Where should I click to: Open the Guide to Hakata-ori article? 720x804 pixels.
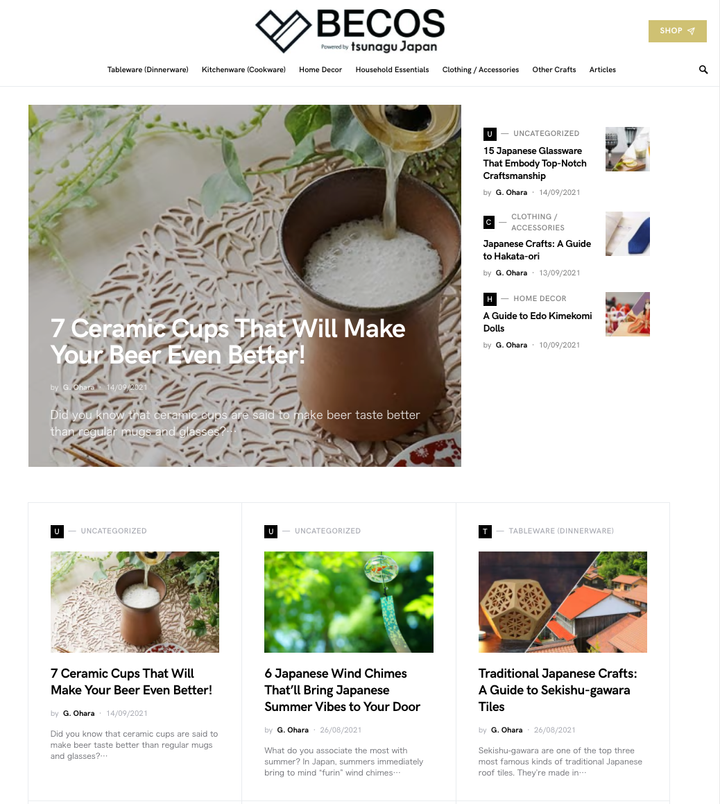click(x=537, y=250)
